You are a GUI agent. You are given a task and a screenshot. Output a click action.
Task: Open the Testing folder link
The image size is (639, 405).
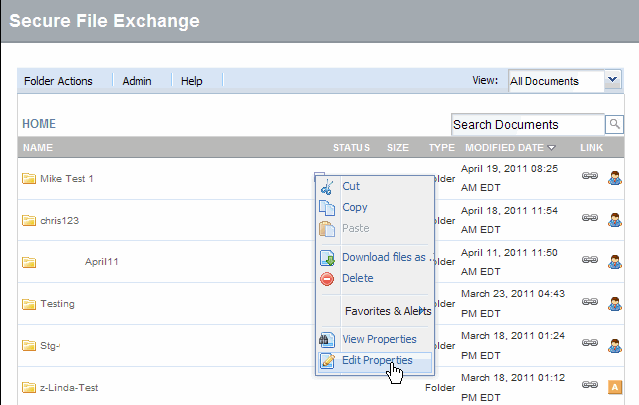57,304
